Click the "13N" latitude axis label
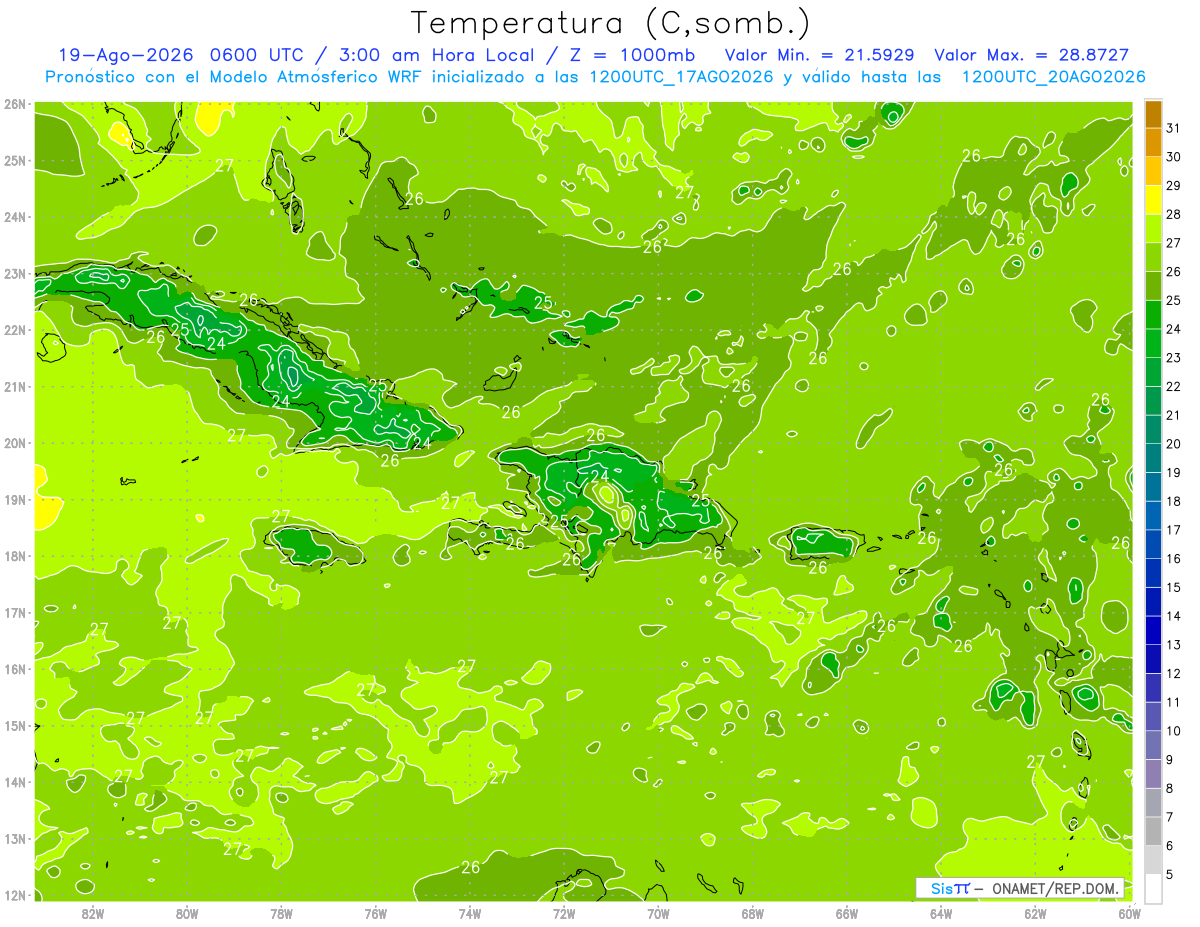 point(14,838)
